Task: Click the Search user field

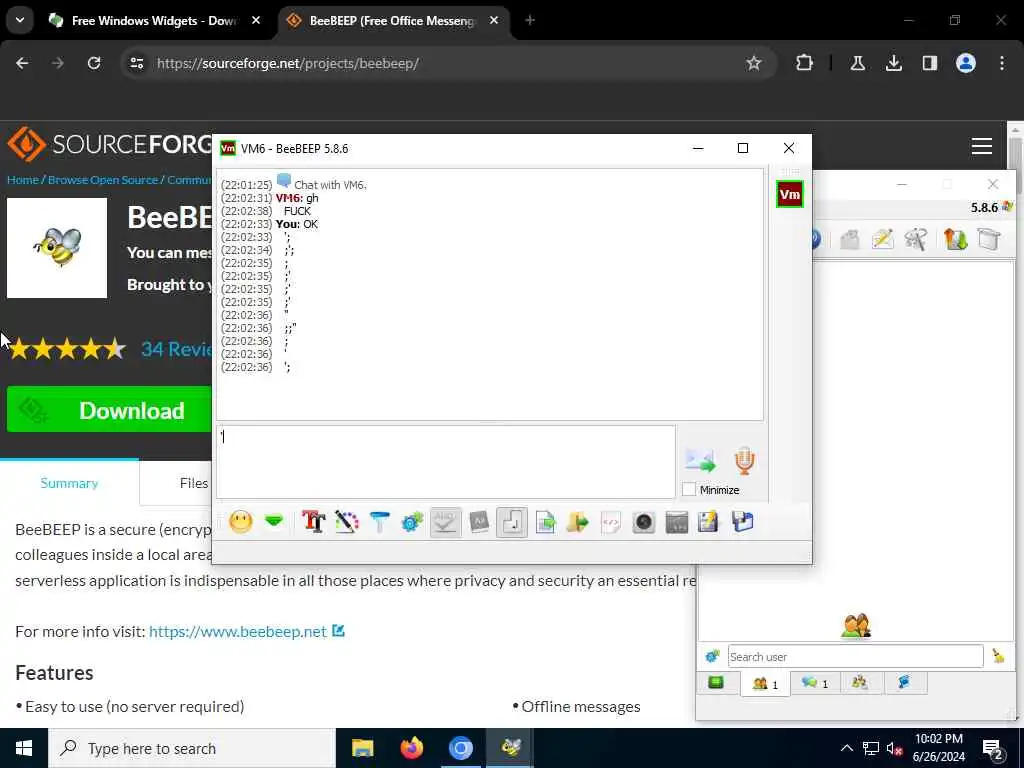Action: tap(856, 656)
